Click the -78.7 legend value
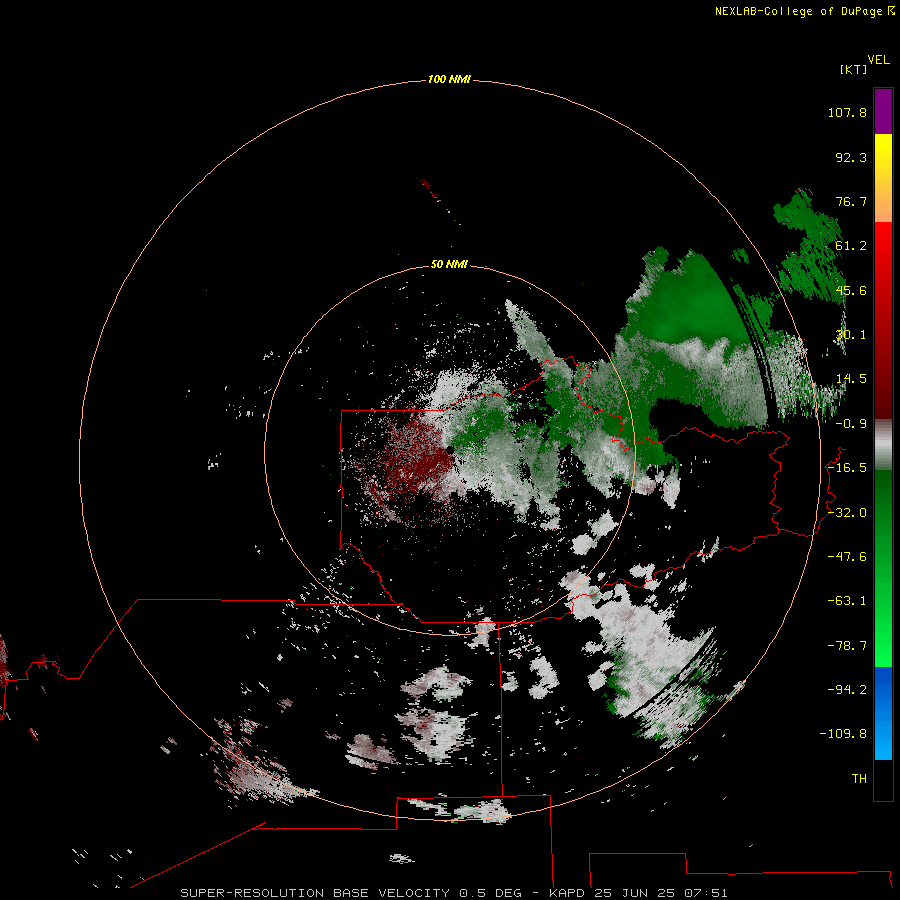Screen dimensions: 900x900 (x=847, y=646)
